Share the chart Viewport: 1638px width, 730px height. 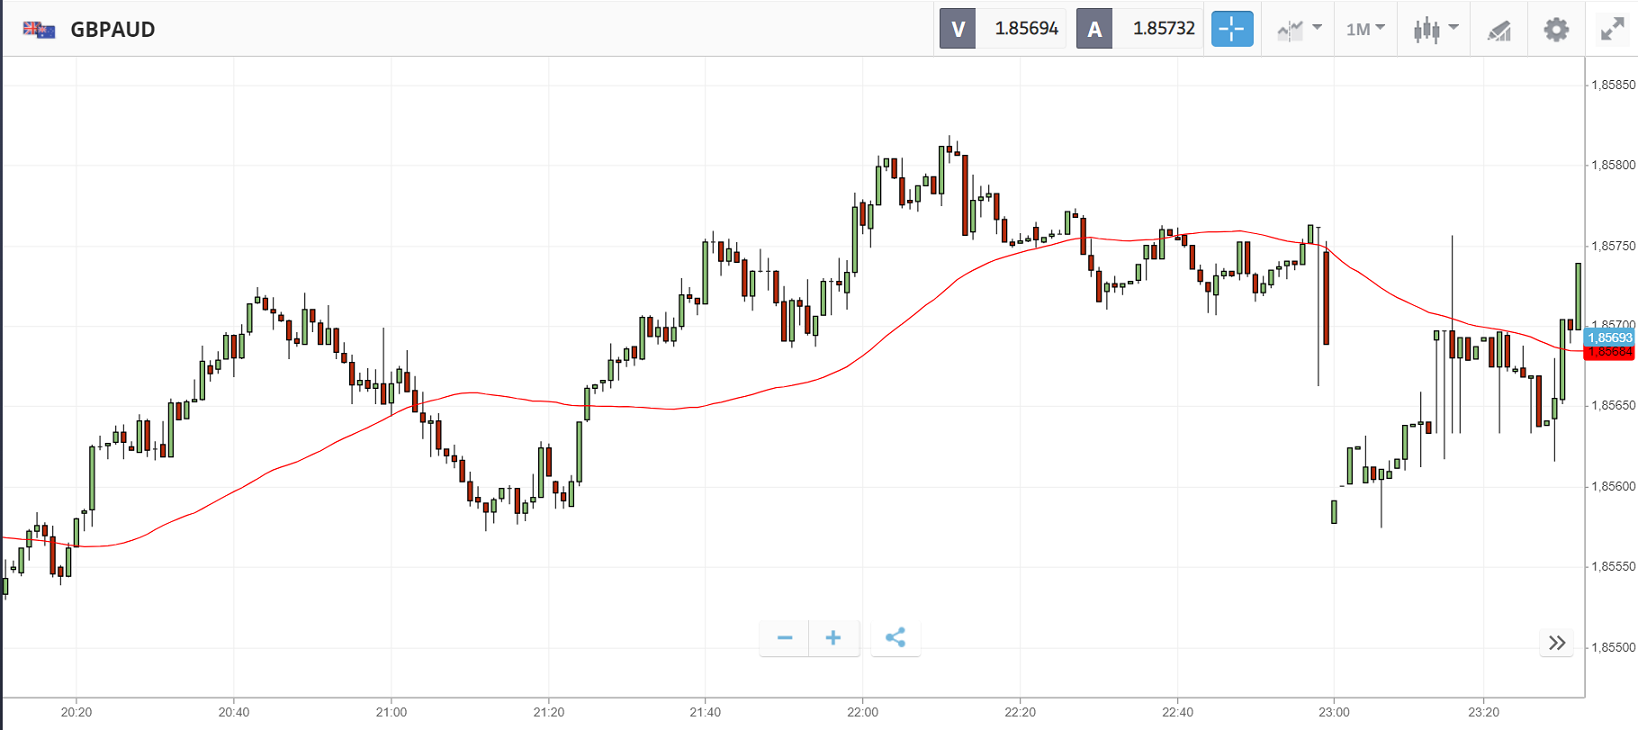[x=895, y=638]
